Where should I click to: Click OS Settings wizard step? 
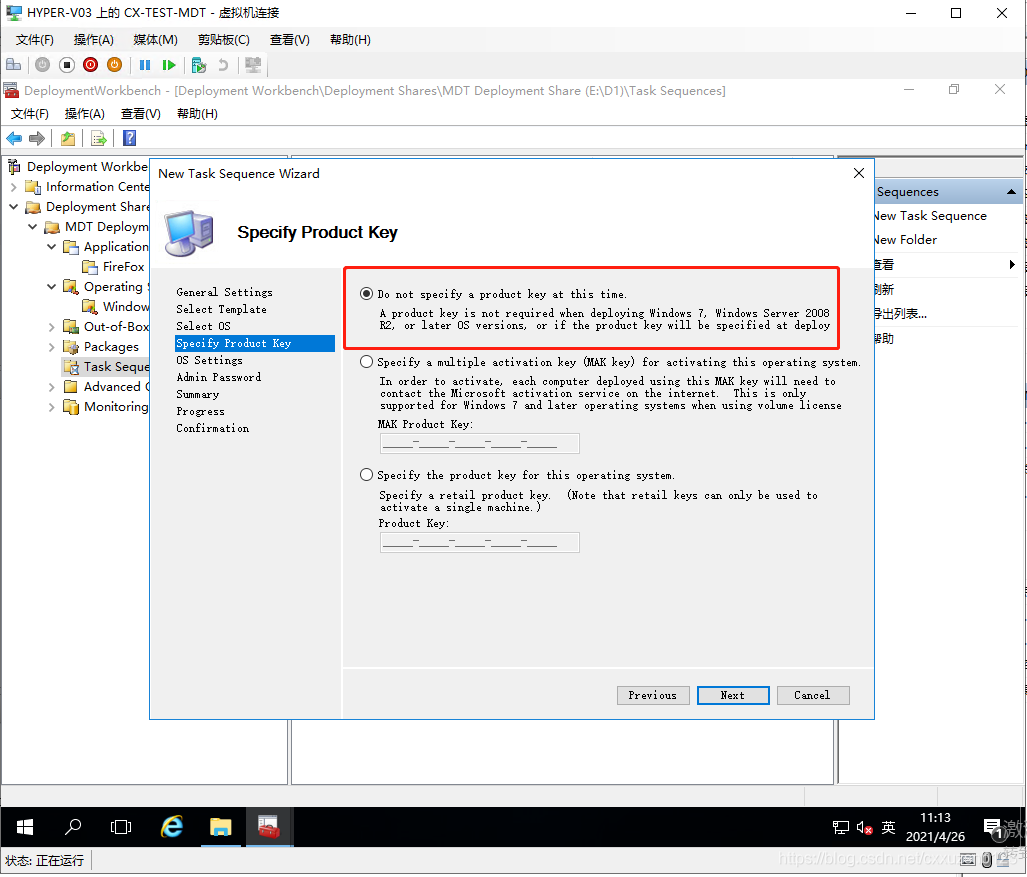point(209,360)
